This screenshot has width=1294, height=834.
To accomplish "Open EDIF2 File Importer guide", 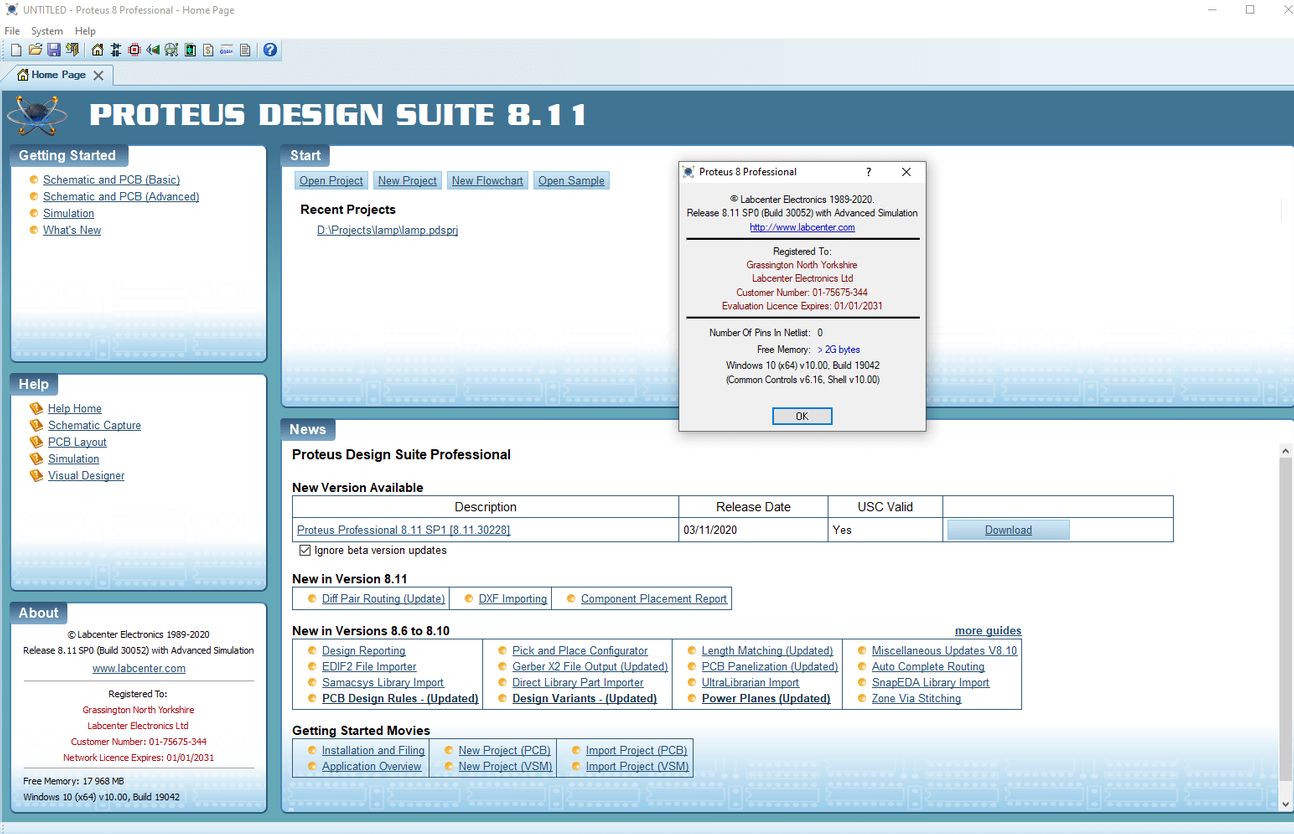I will 369,667.
